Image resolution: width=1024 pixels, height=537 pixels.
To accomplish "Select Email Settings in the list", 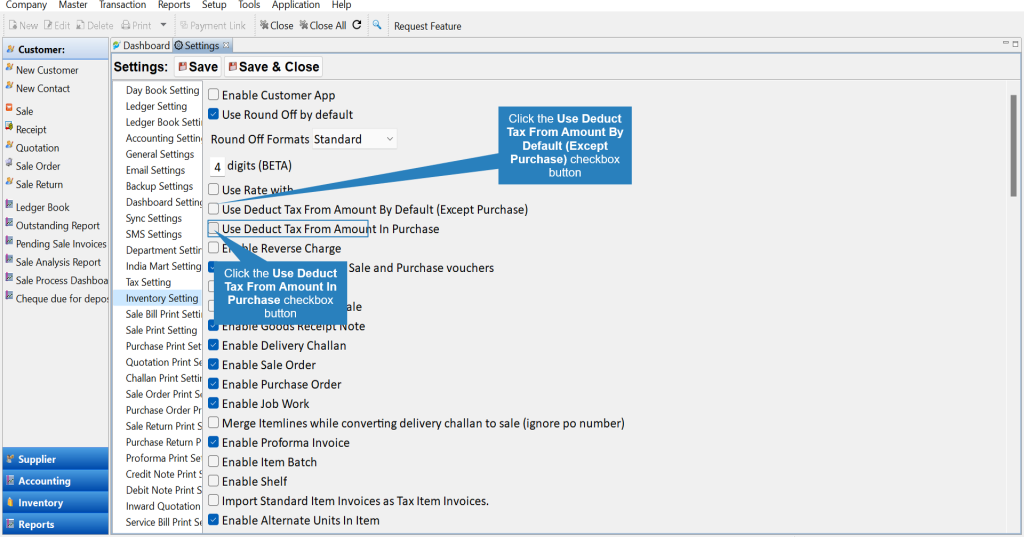I will click(x=155, y=170).
